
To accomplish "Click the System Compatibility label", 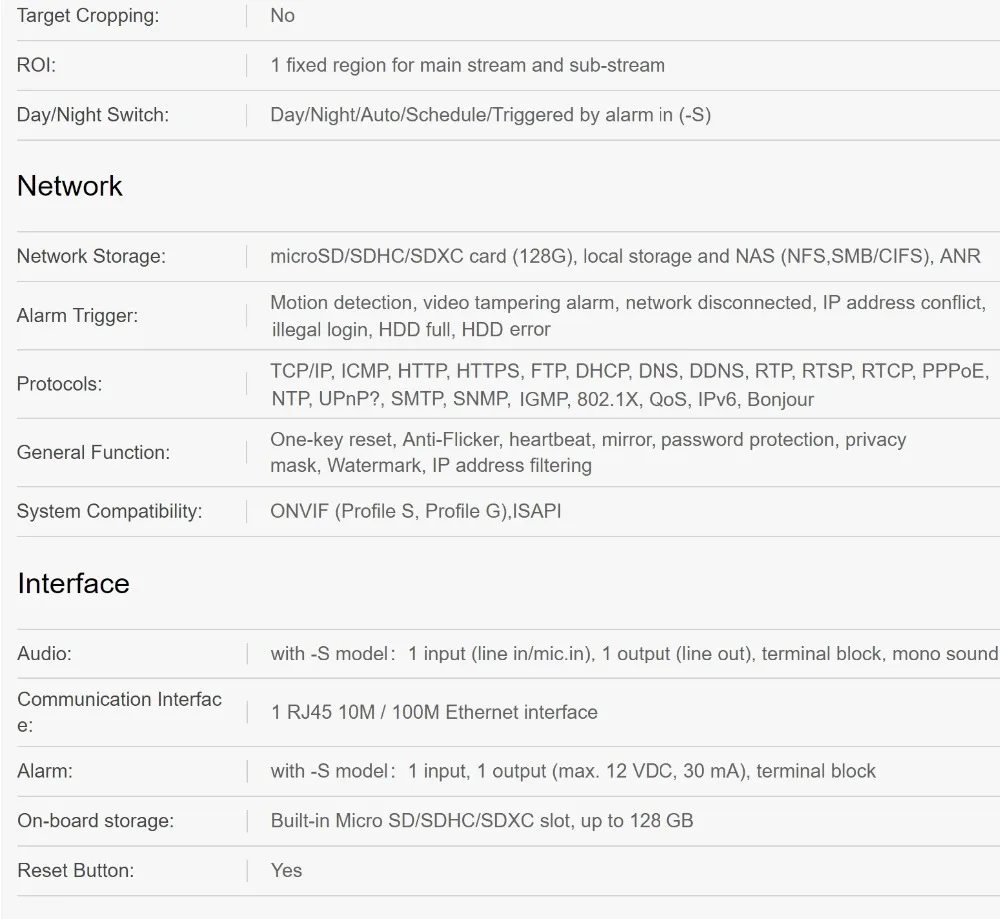I will click(109, 512).
